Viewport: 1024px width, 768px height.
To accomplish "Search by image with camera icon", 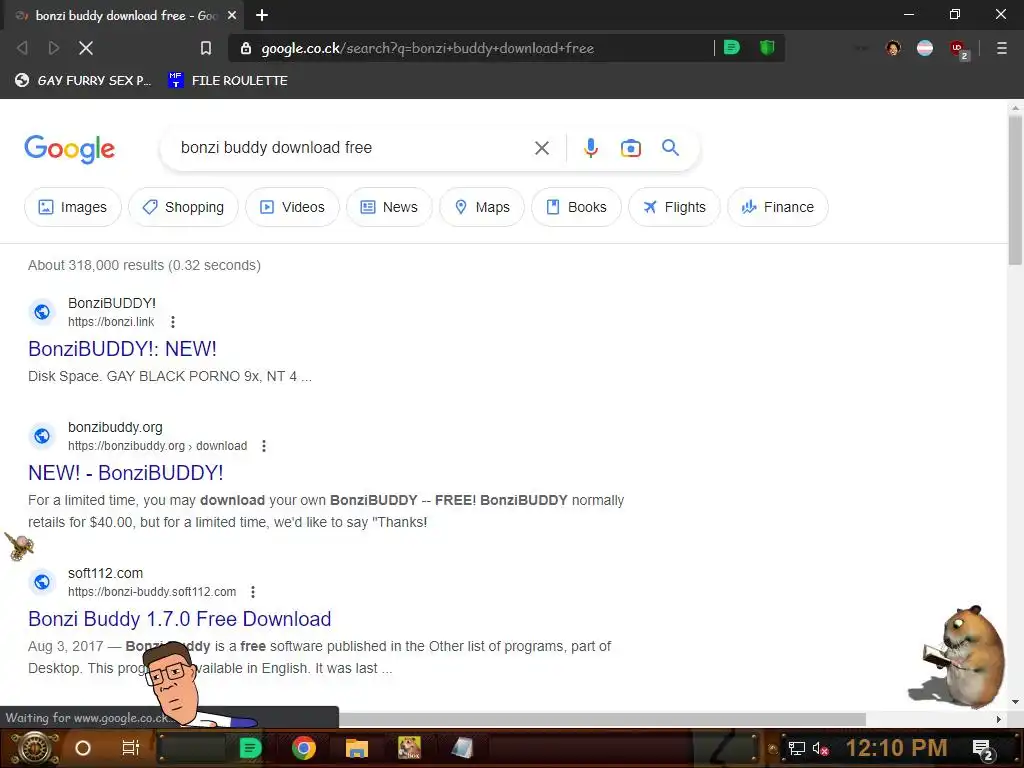I will coord(630,148).
